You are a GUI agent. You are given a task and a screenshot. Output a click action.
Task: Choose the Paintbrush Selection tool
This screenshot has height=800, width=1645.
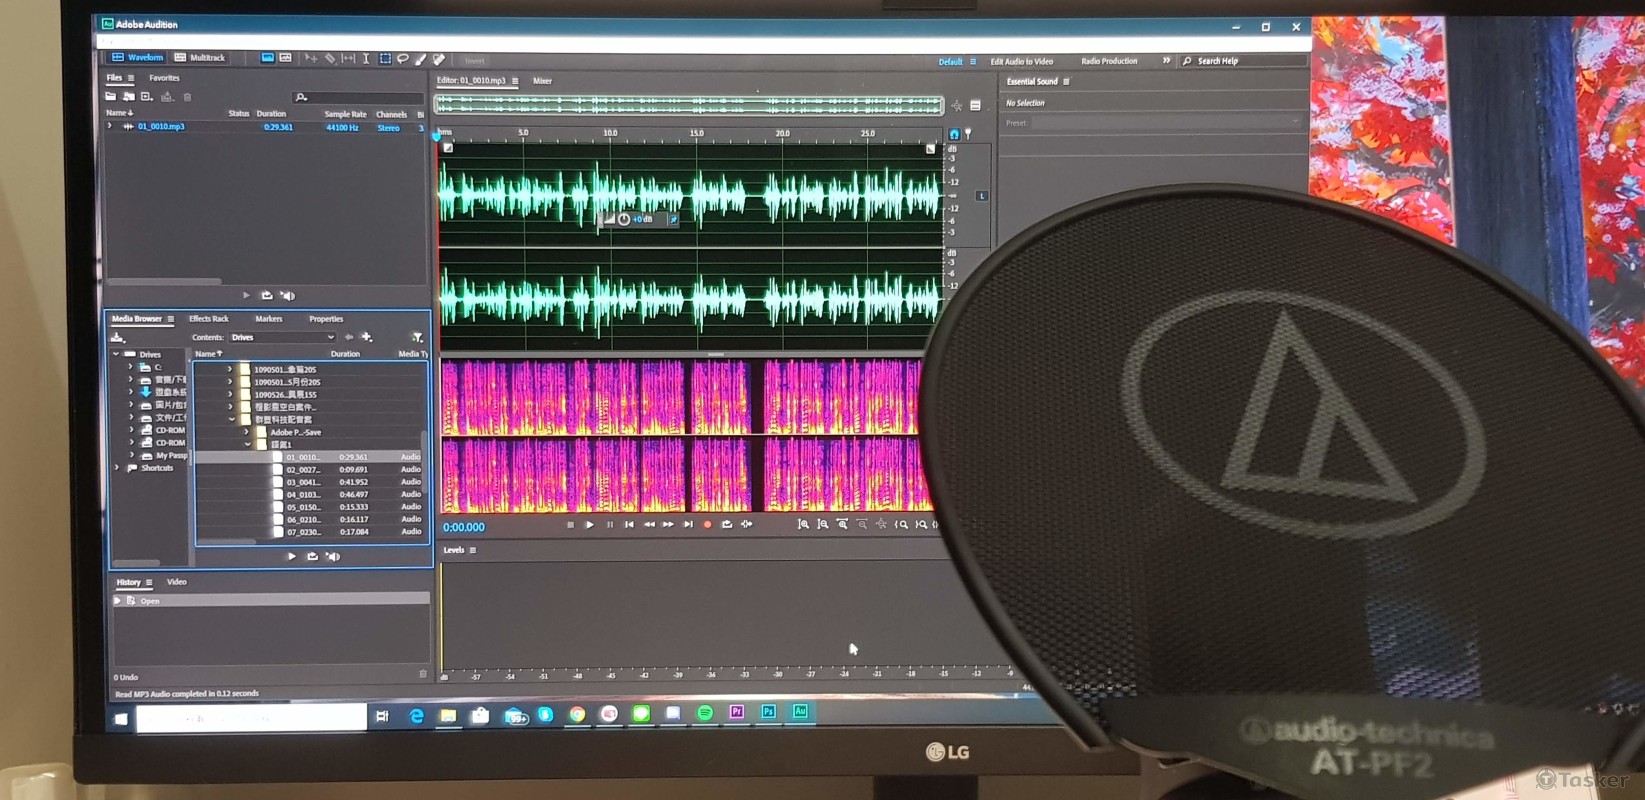click(421, 59)
